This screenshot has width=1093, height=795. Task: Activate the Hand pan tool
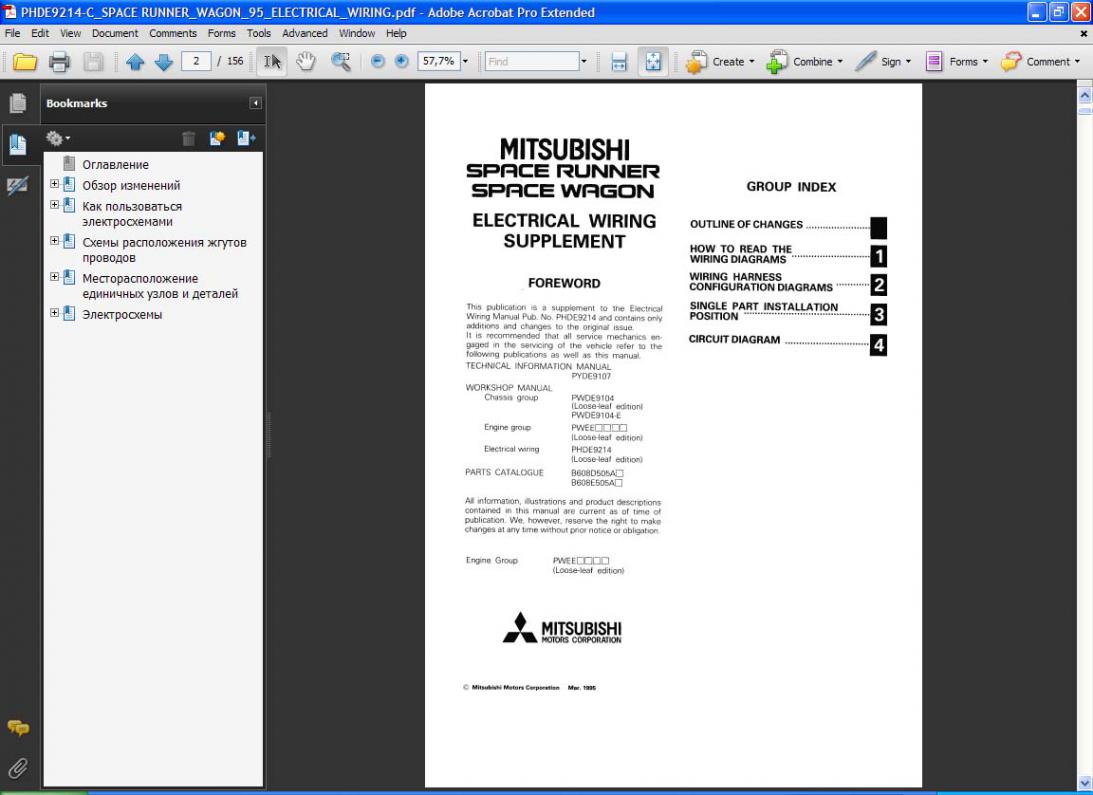(305, 61)
